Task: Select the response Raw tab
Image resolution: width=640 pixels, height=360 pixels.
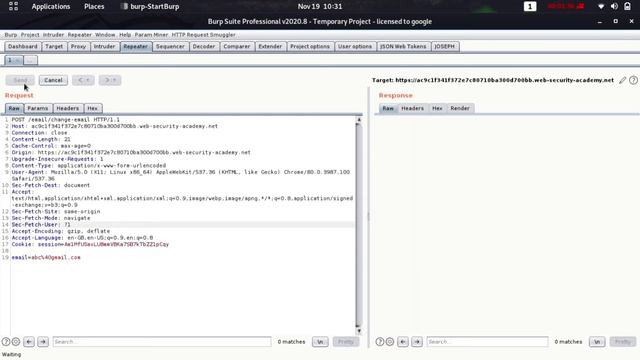Action: coord(388,108)
